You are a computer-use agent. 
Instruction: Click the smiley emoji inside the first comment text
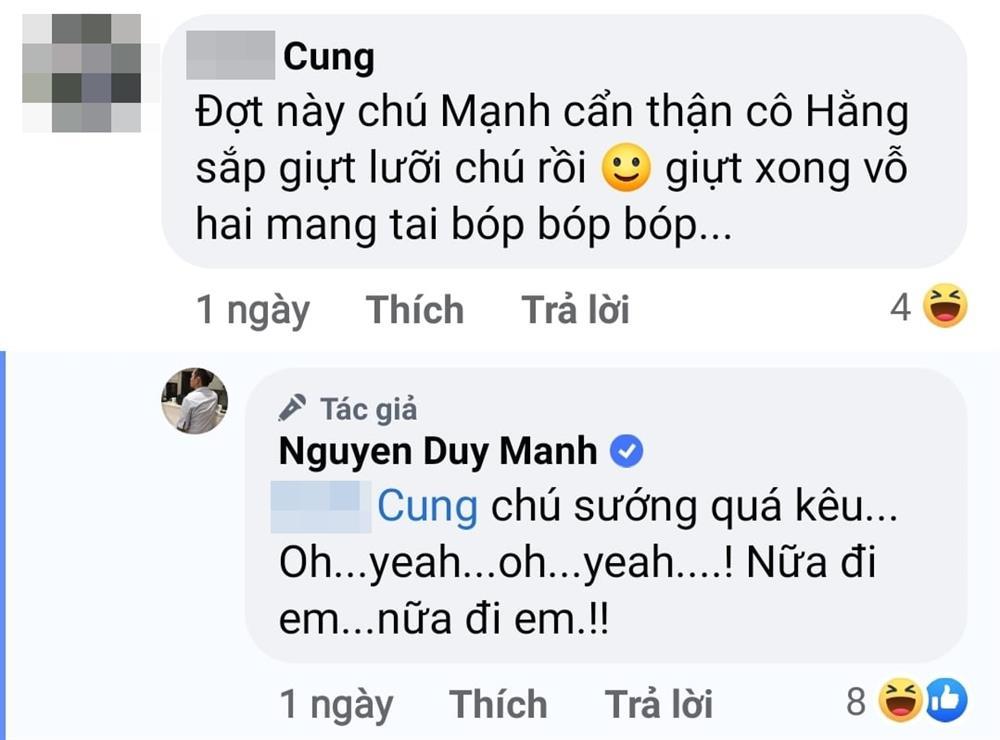625,167
